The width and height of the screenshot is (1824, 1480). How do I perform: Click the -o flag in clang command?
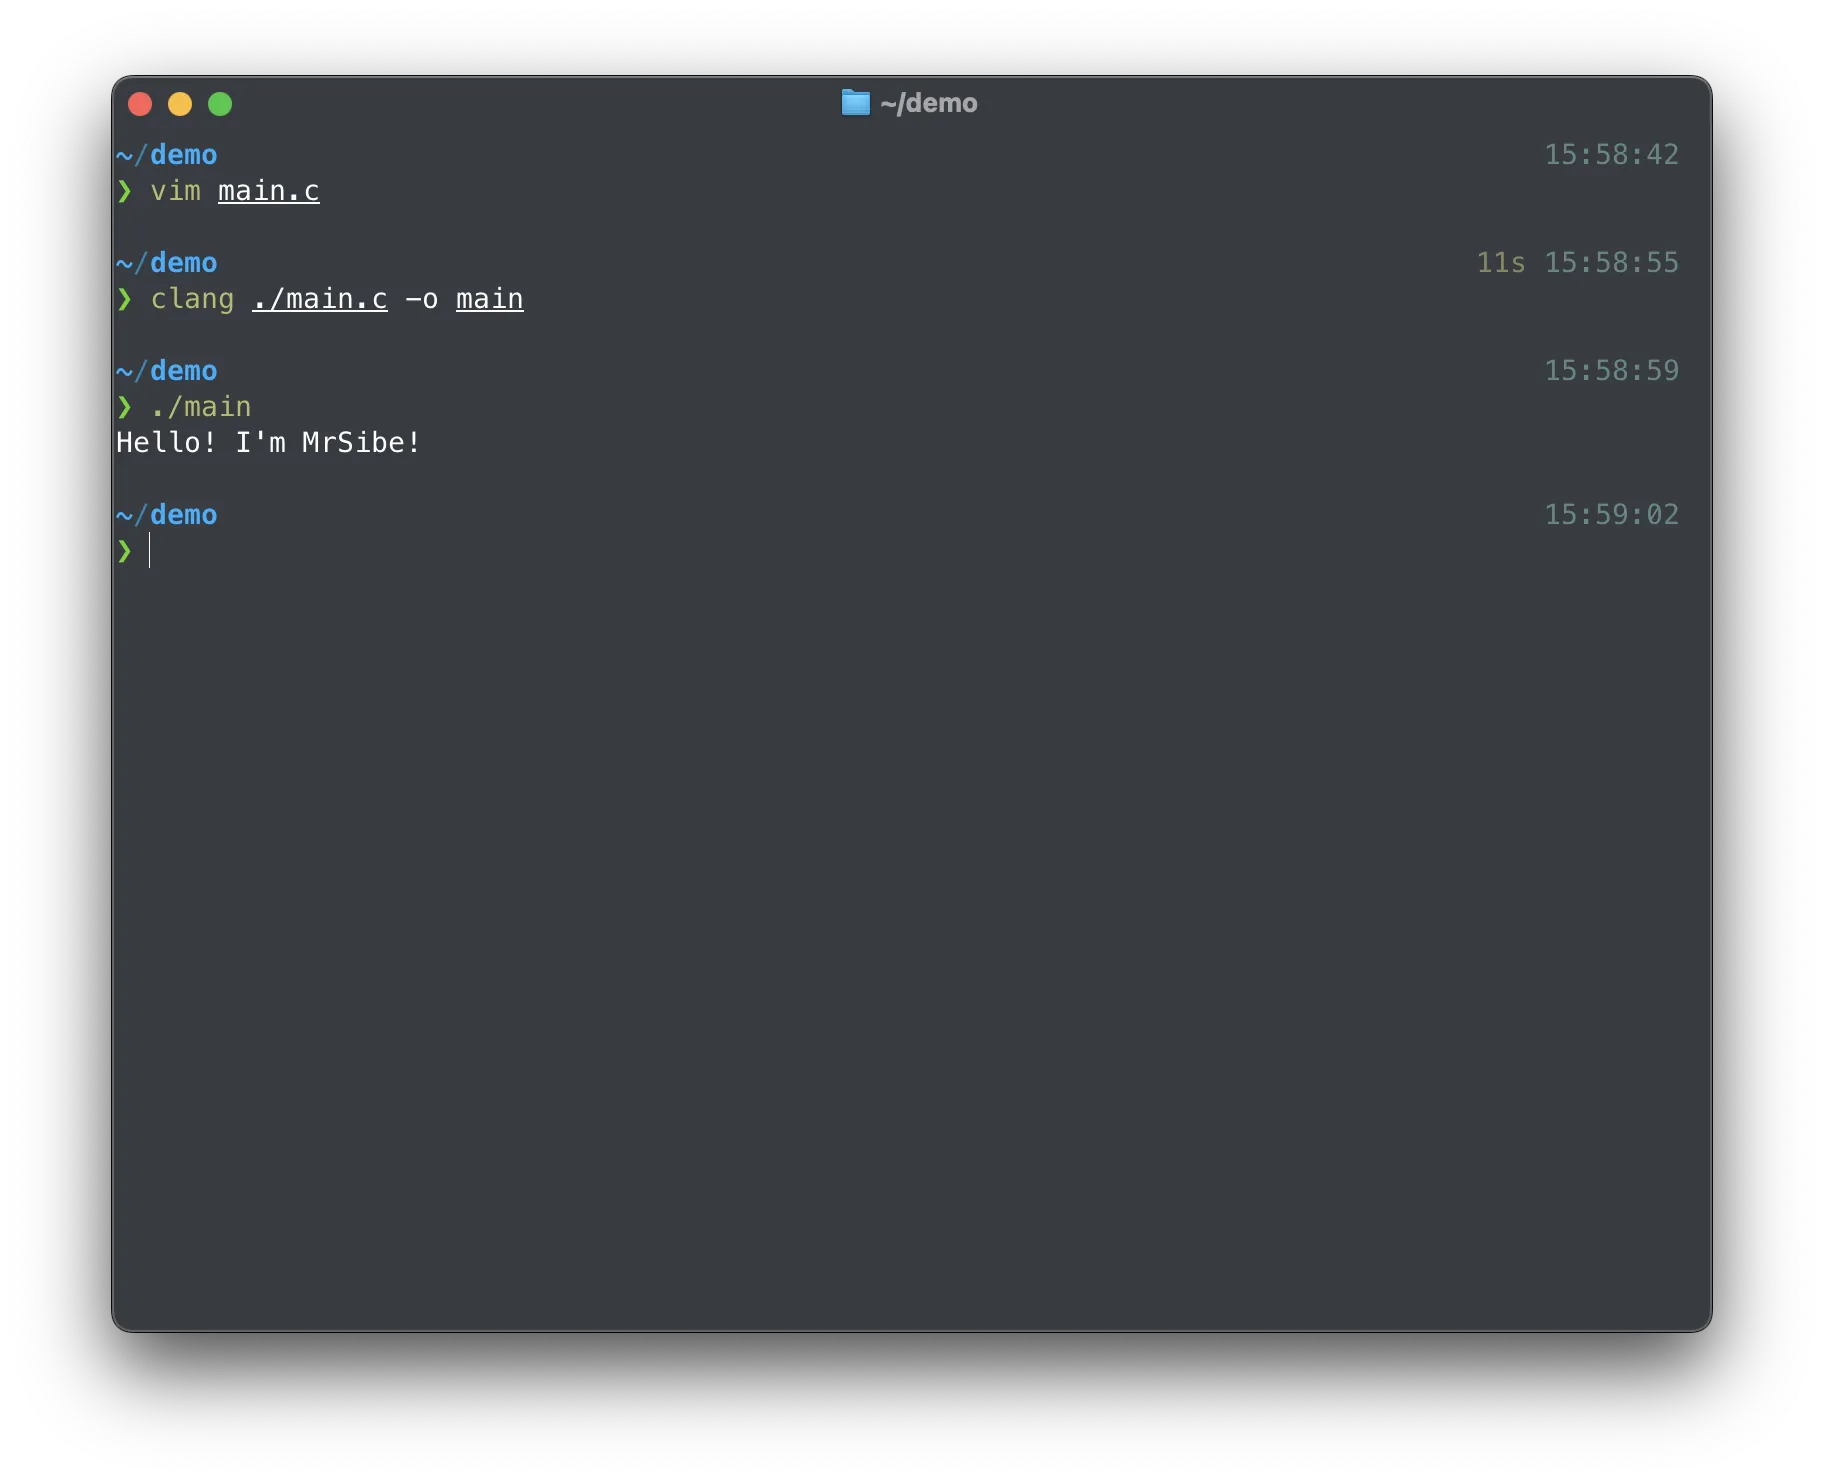click(421, 299)
